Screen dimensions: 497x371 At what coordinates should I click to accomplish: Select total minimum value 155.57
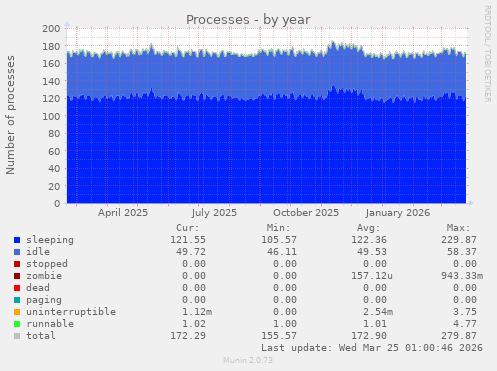tap(279, 336)
